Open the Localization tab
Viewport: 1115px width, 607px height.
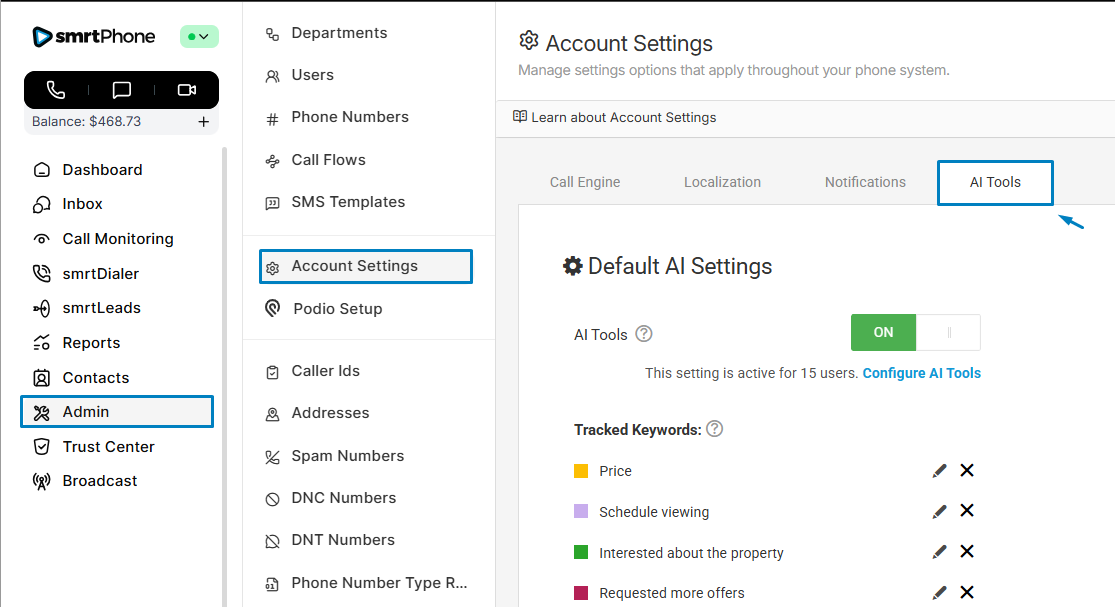pyautogui.click(x=722, y=182)
